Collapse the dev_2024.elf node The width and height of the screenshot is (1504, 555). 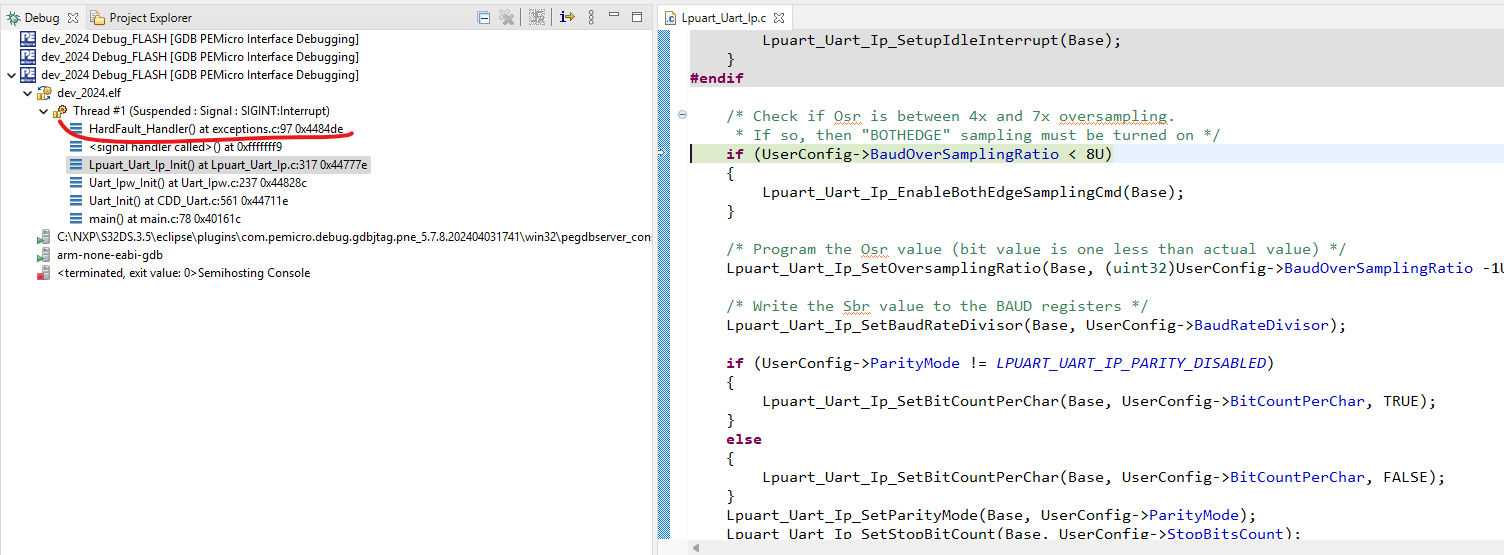click(x=27, y=93)
